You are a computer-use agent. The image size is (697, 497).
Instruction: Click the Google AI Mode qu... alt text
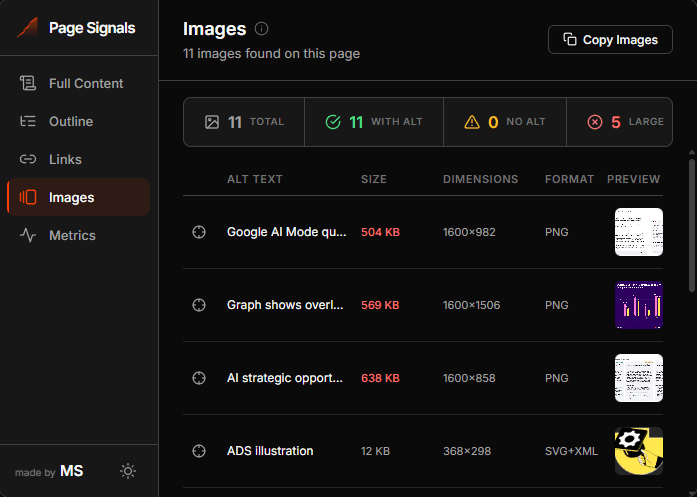tap(287, 232)
